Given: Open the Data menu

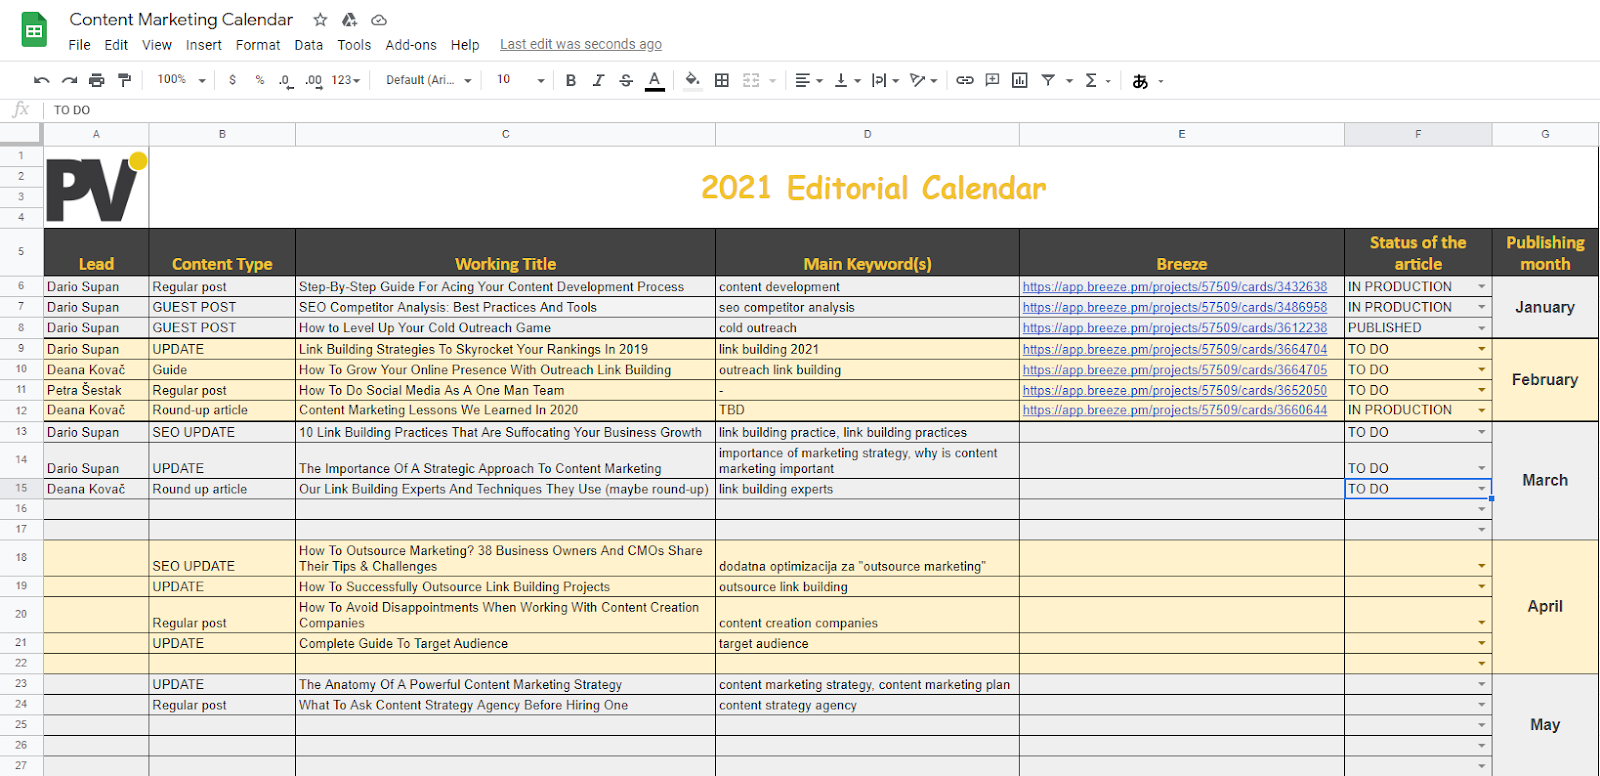Looking at the screenshot, I should coord(308,45).
